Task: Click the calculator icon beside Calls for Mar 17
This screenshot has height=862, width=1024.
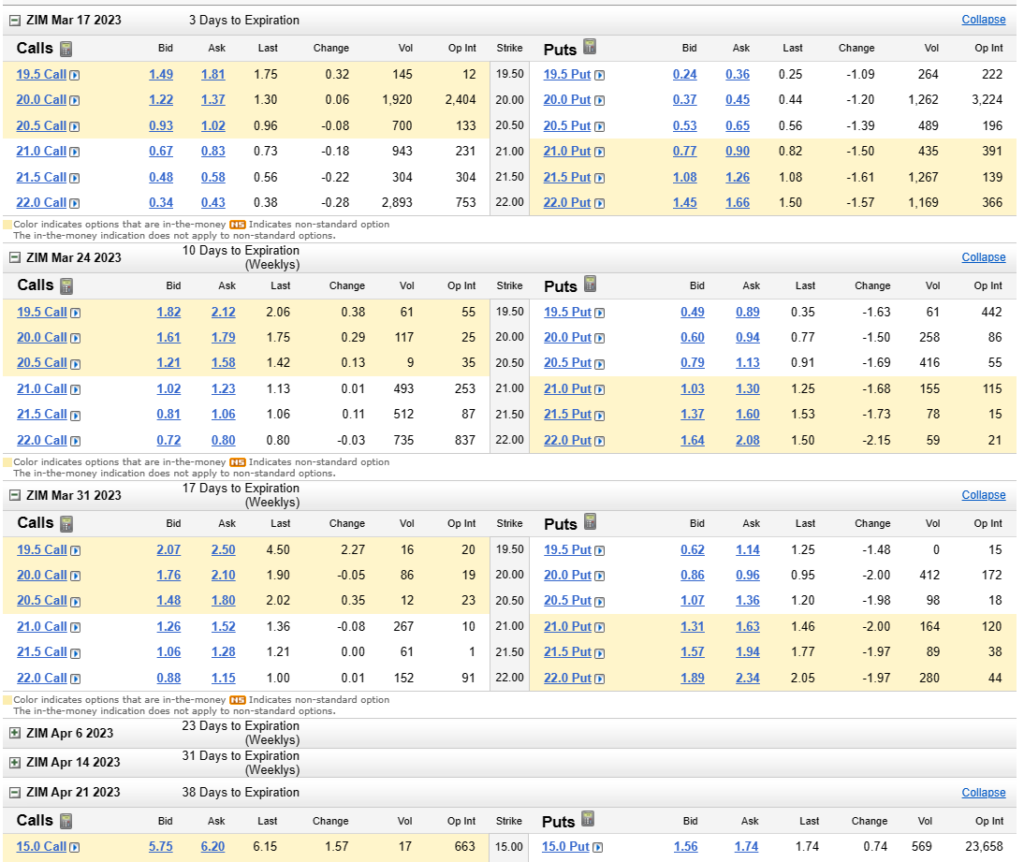Action: pos(66,49)
